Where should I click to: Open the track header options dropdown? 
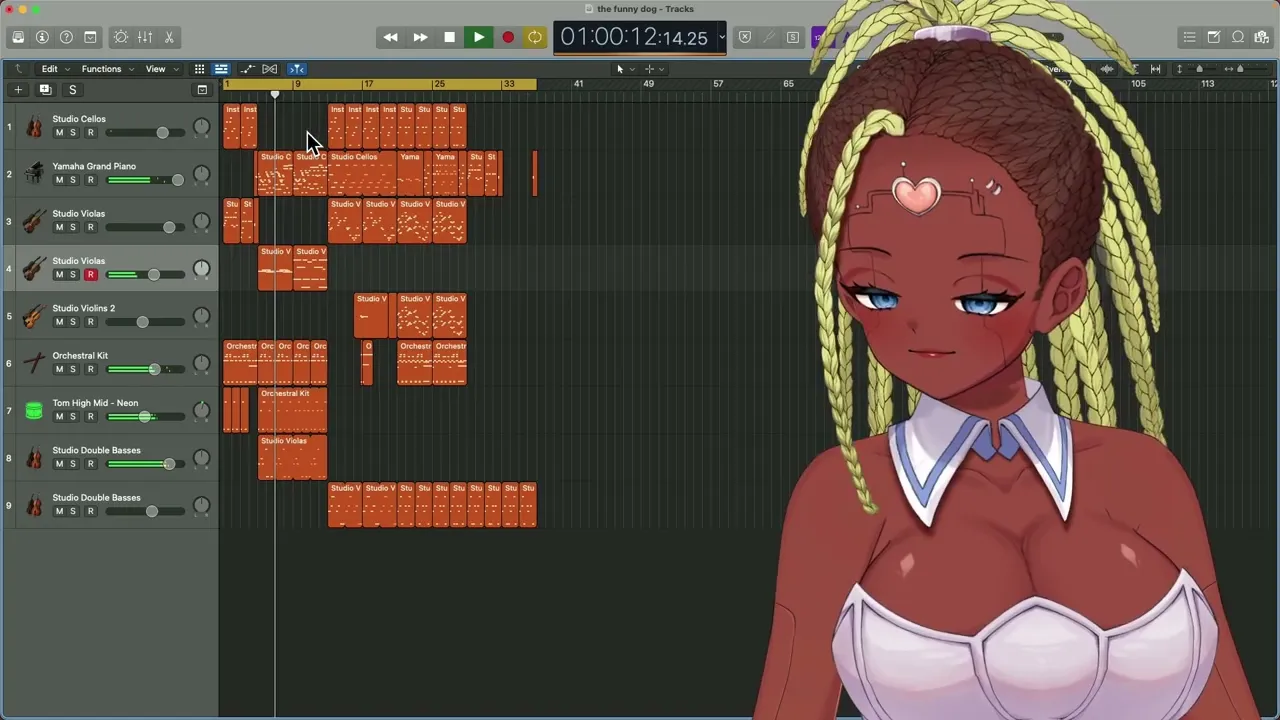pyautogui.click(x=202, y=90)
